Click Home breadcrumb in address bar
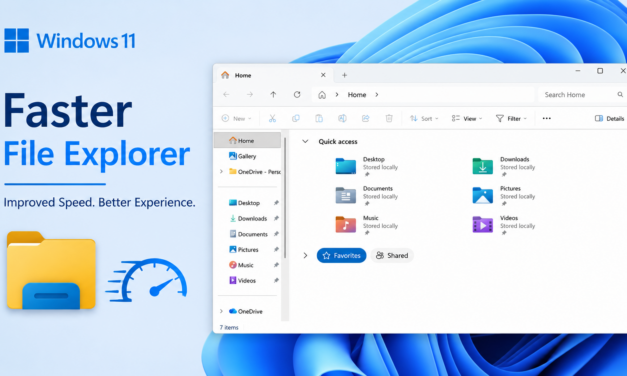Screen dimensions: 627x376 357,94
